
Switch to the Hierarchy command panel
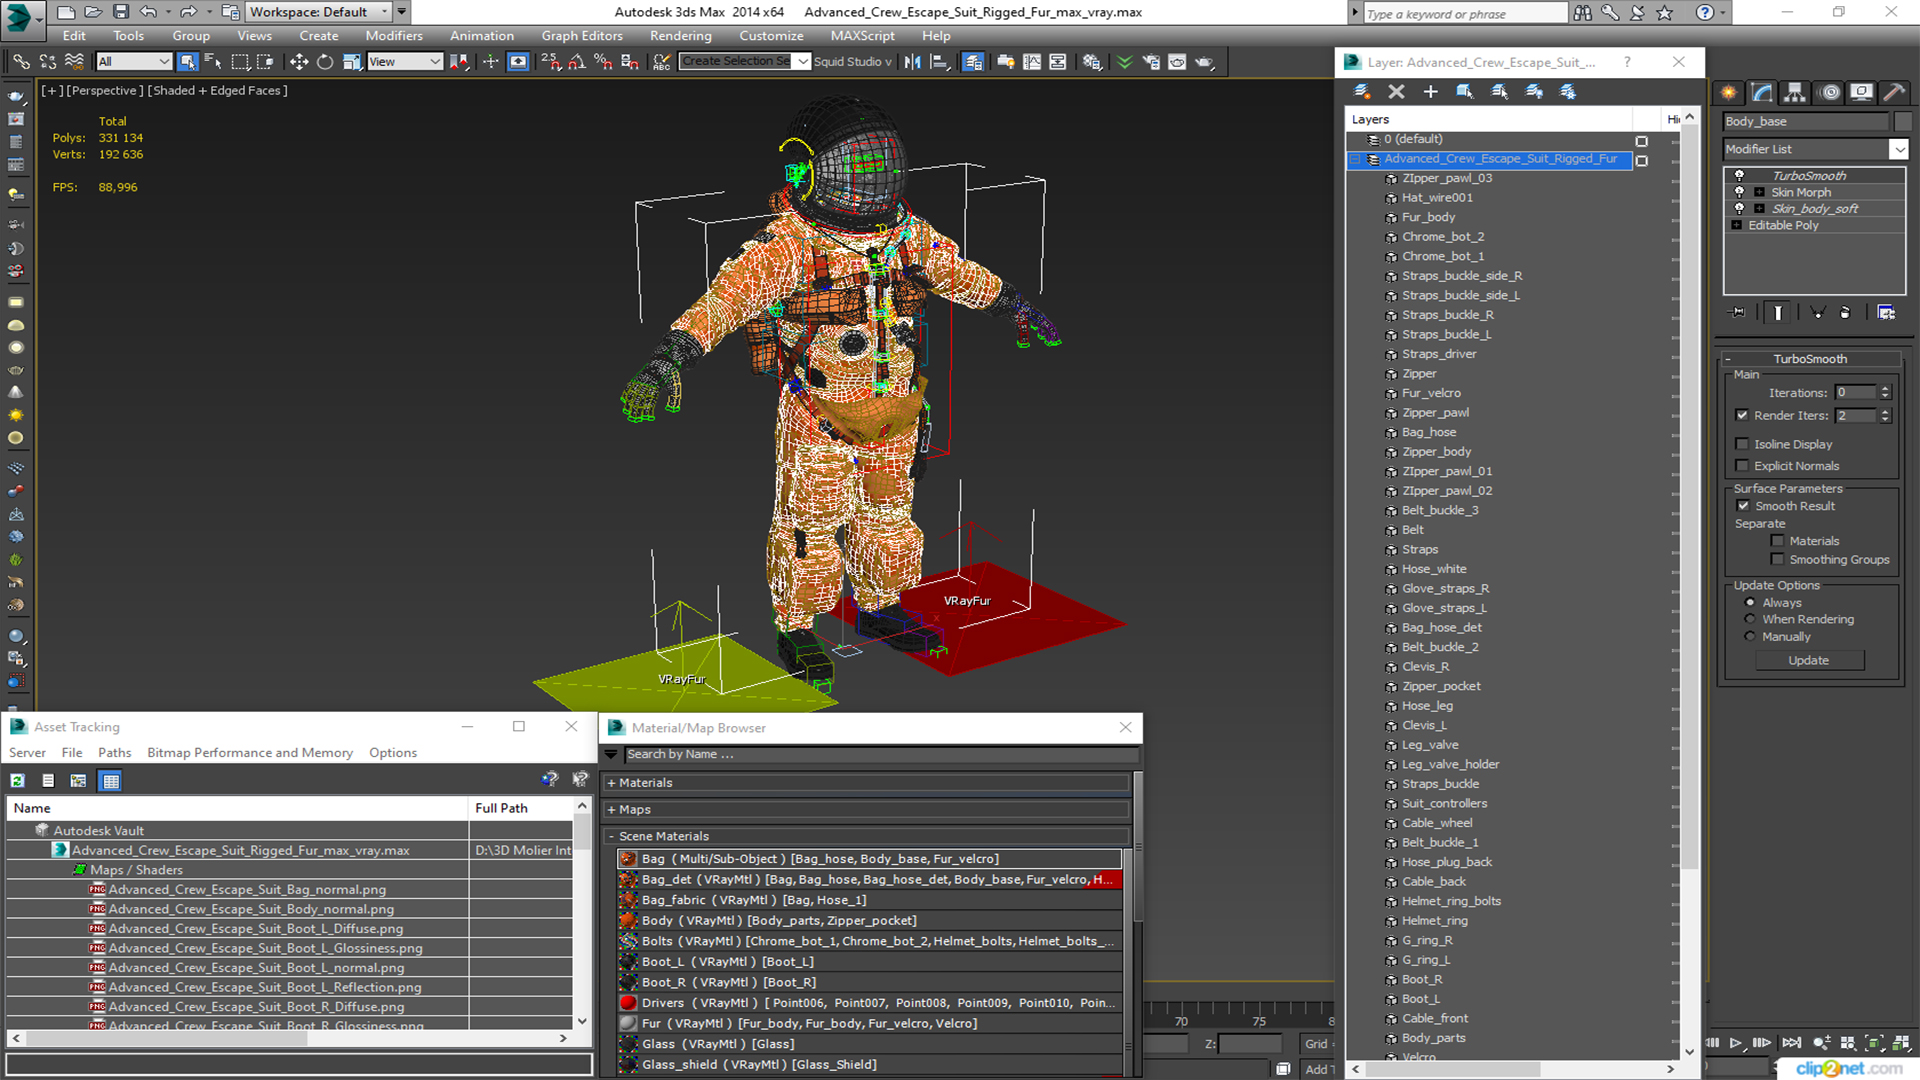[1795, 92]
